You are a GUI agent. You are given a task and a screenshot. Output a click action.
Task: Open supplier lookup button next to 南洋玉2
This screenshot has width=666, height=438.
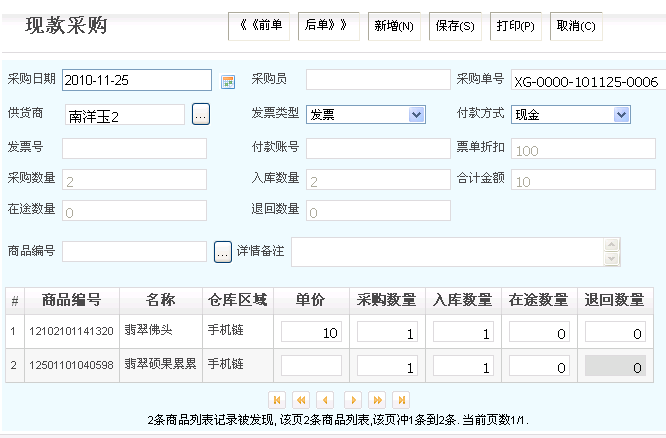201,115
